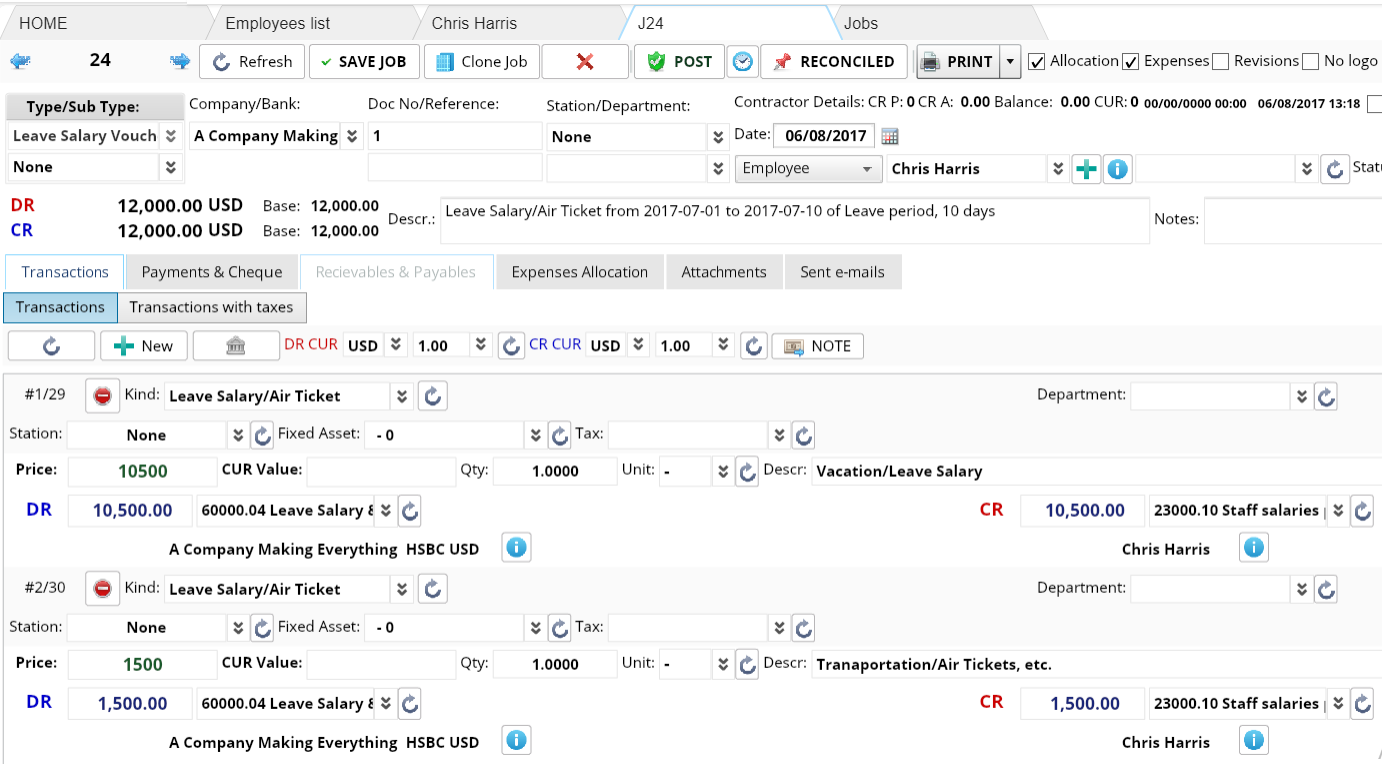Click the Clone Job button
The image size is (1382, 764).
(x=482, y=62)
